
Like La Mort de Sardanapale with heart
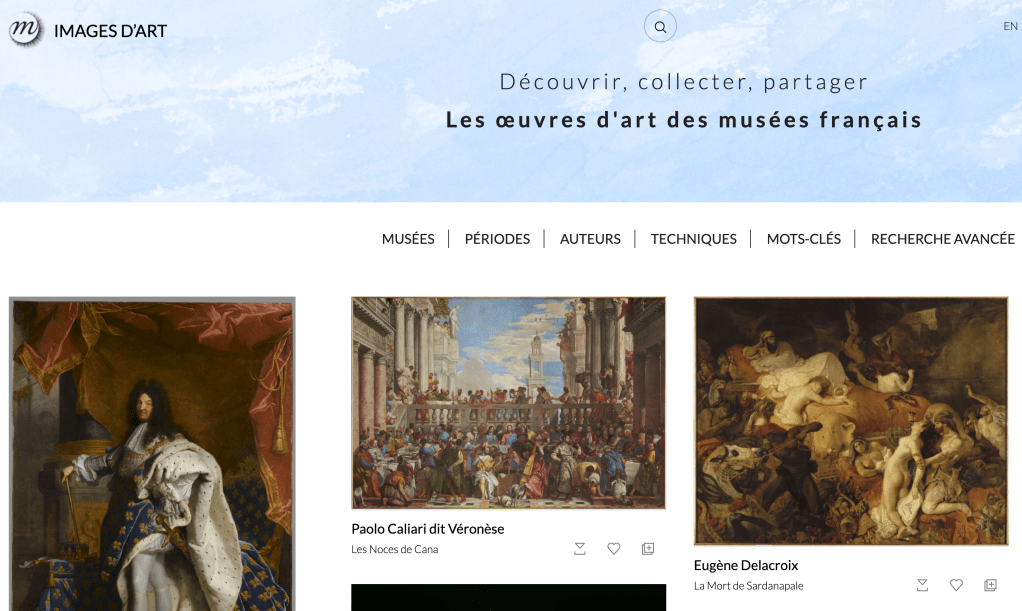point(956,585)
